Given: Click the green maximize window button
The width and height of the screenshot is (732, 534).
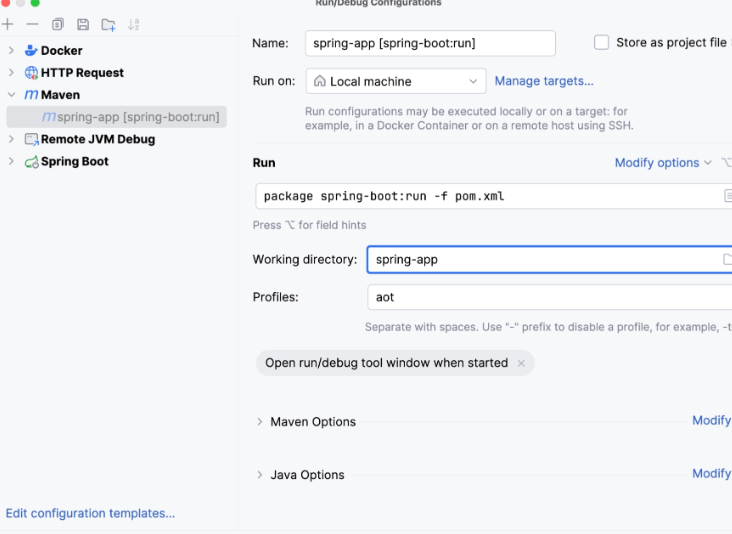Looking at the screenshot, I should pos(35,2).
